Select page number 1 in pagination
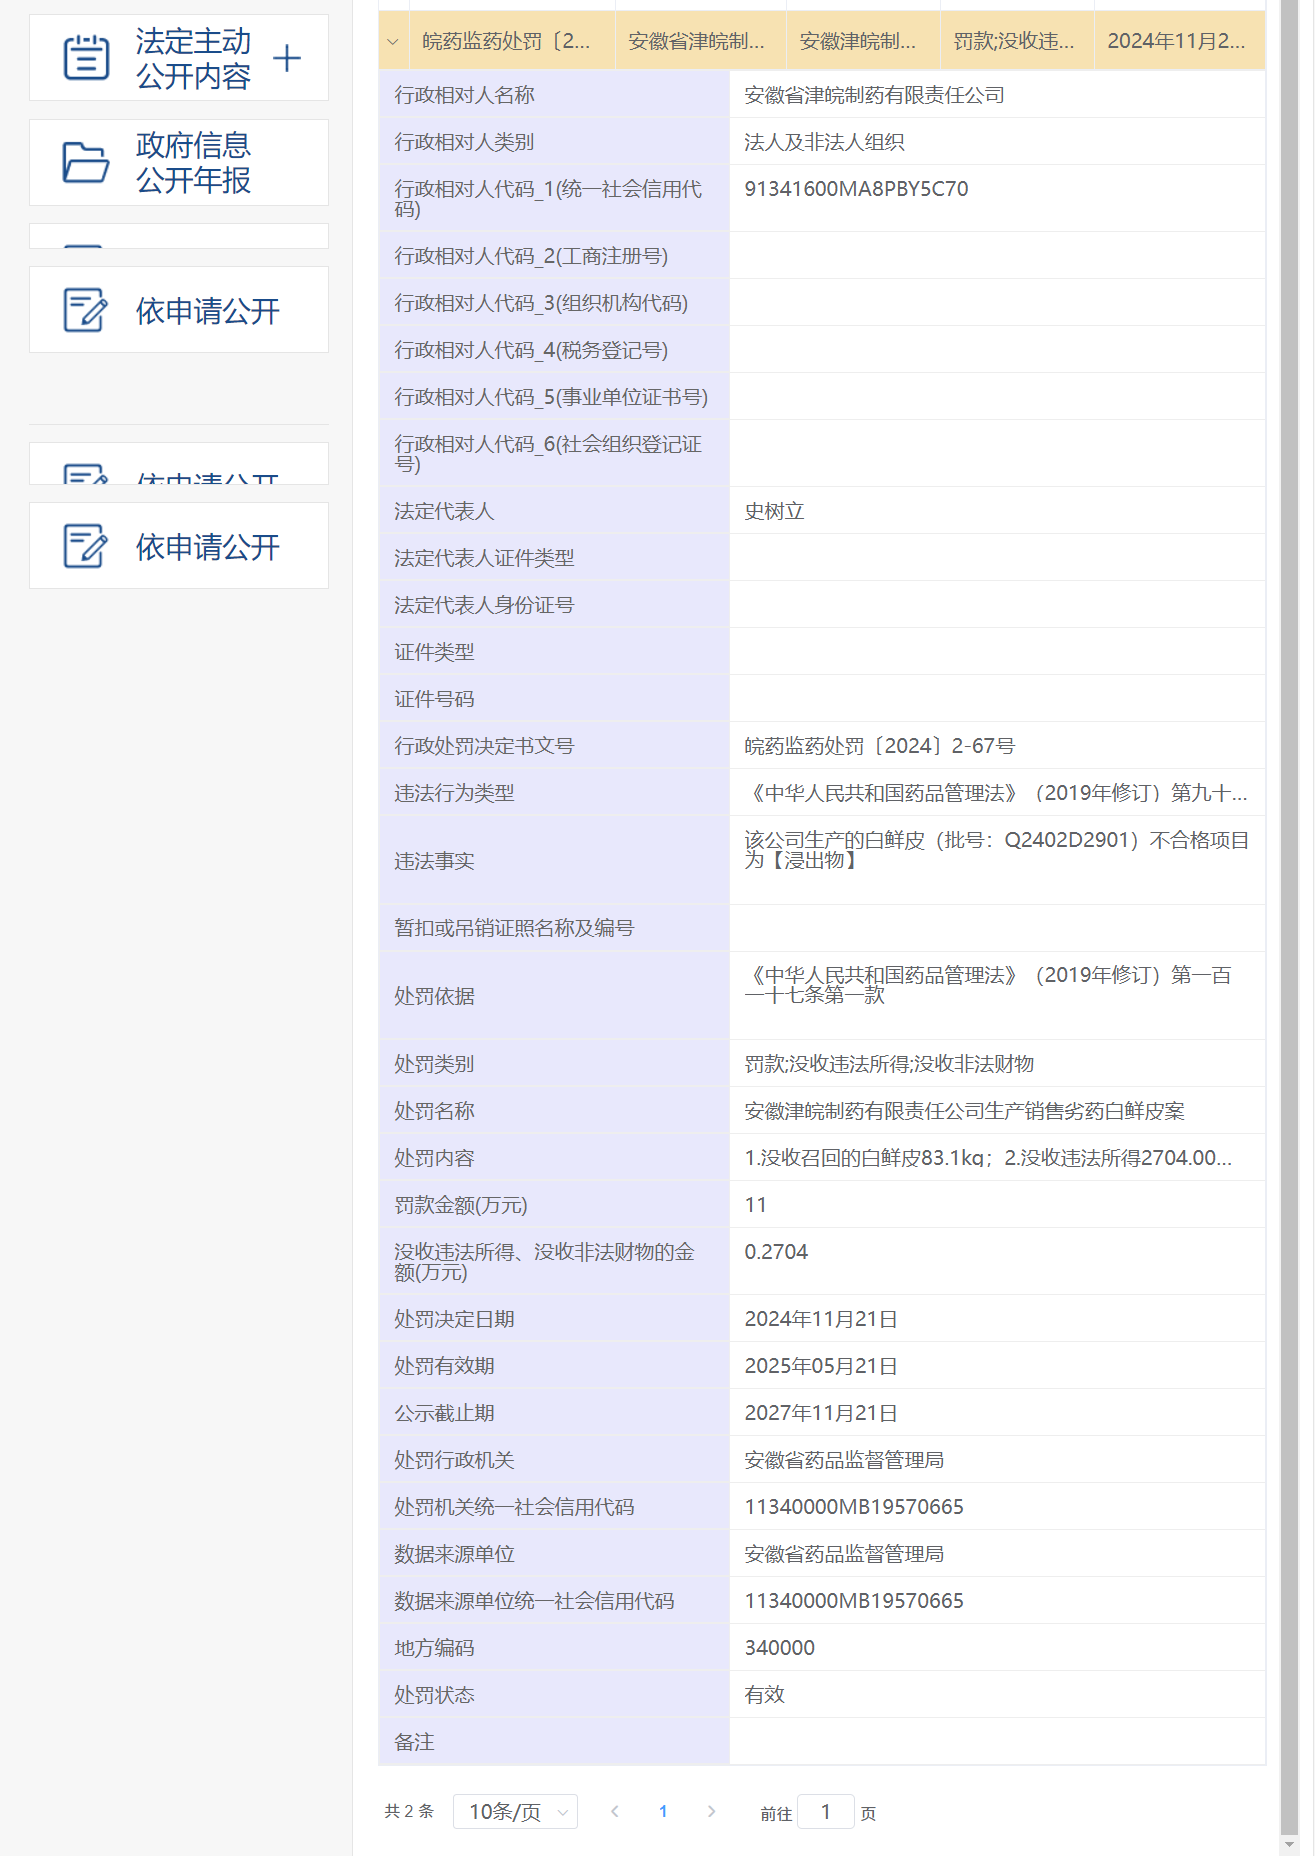 [x=663, y=1812]
